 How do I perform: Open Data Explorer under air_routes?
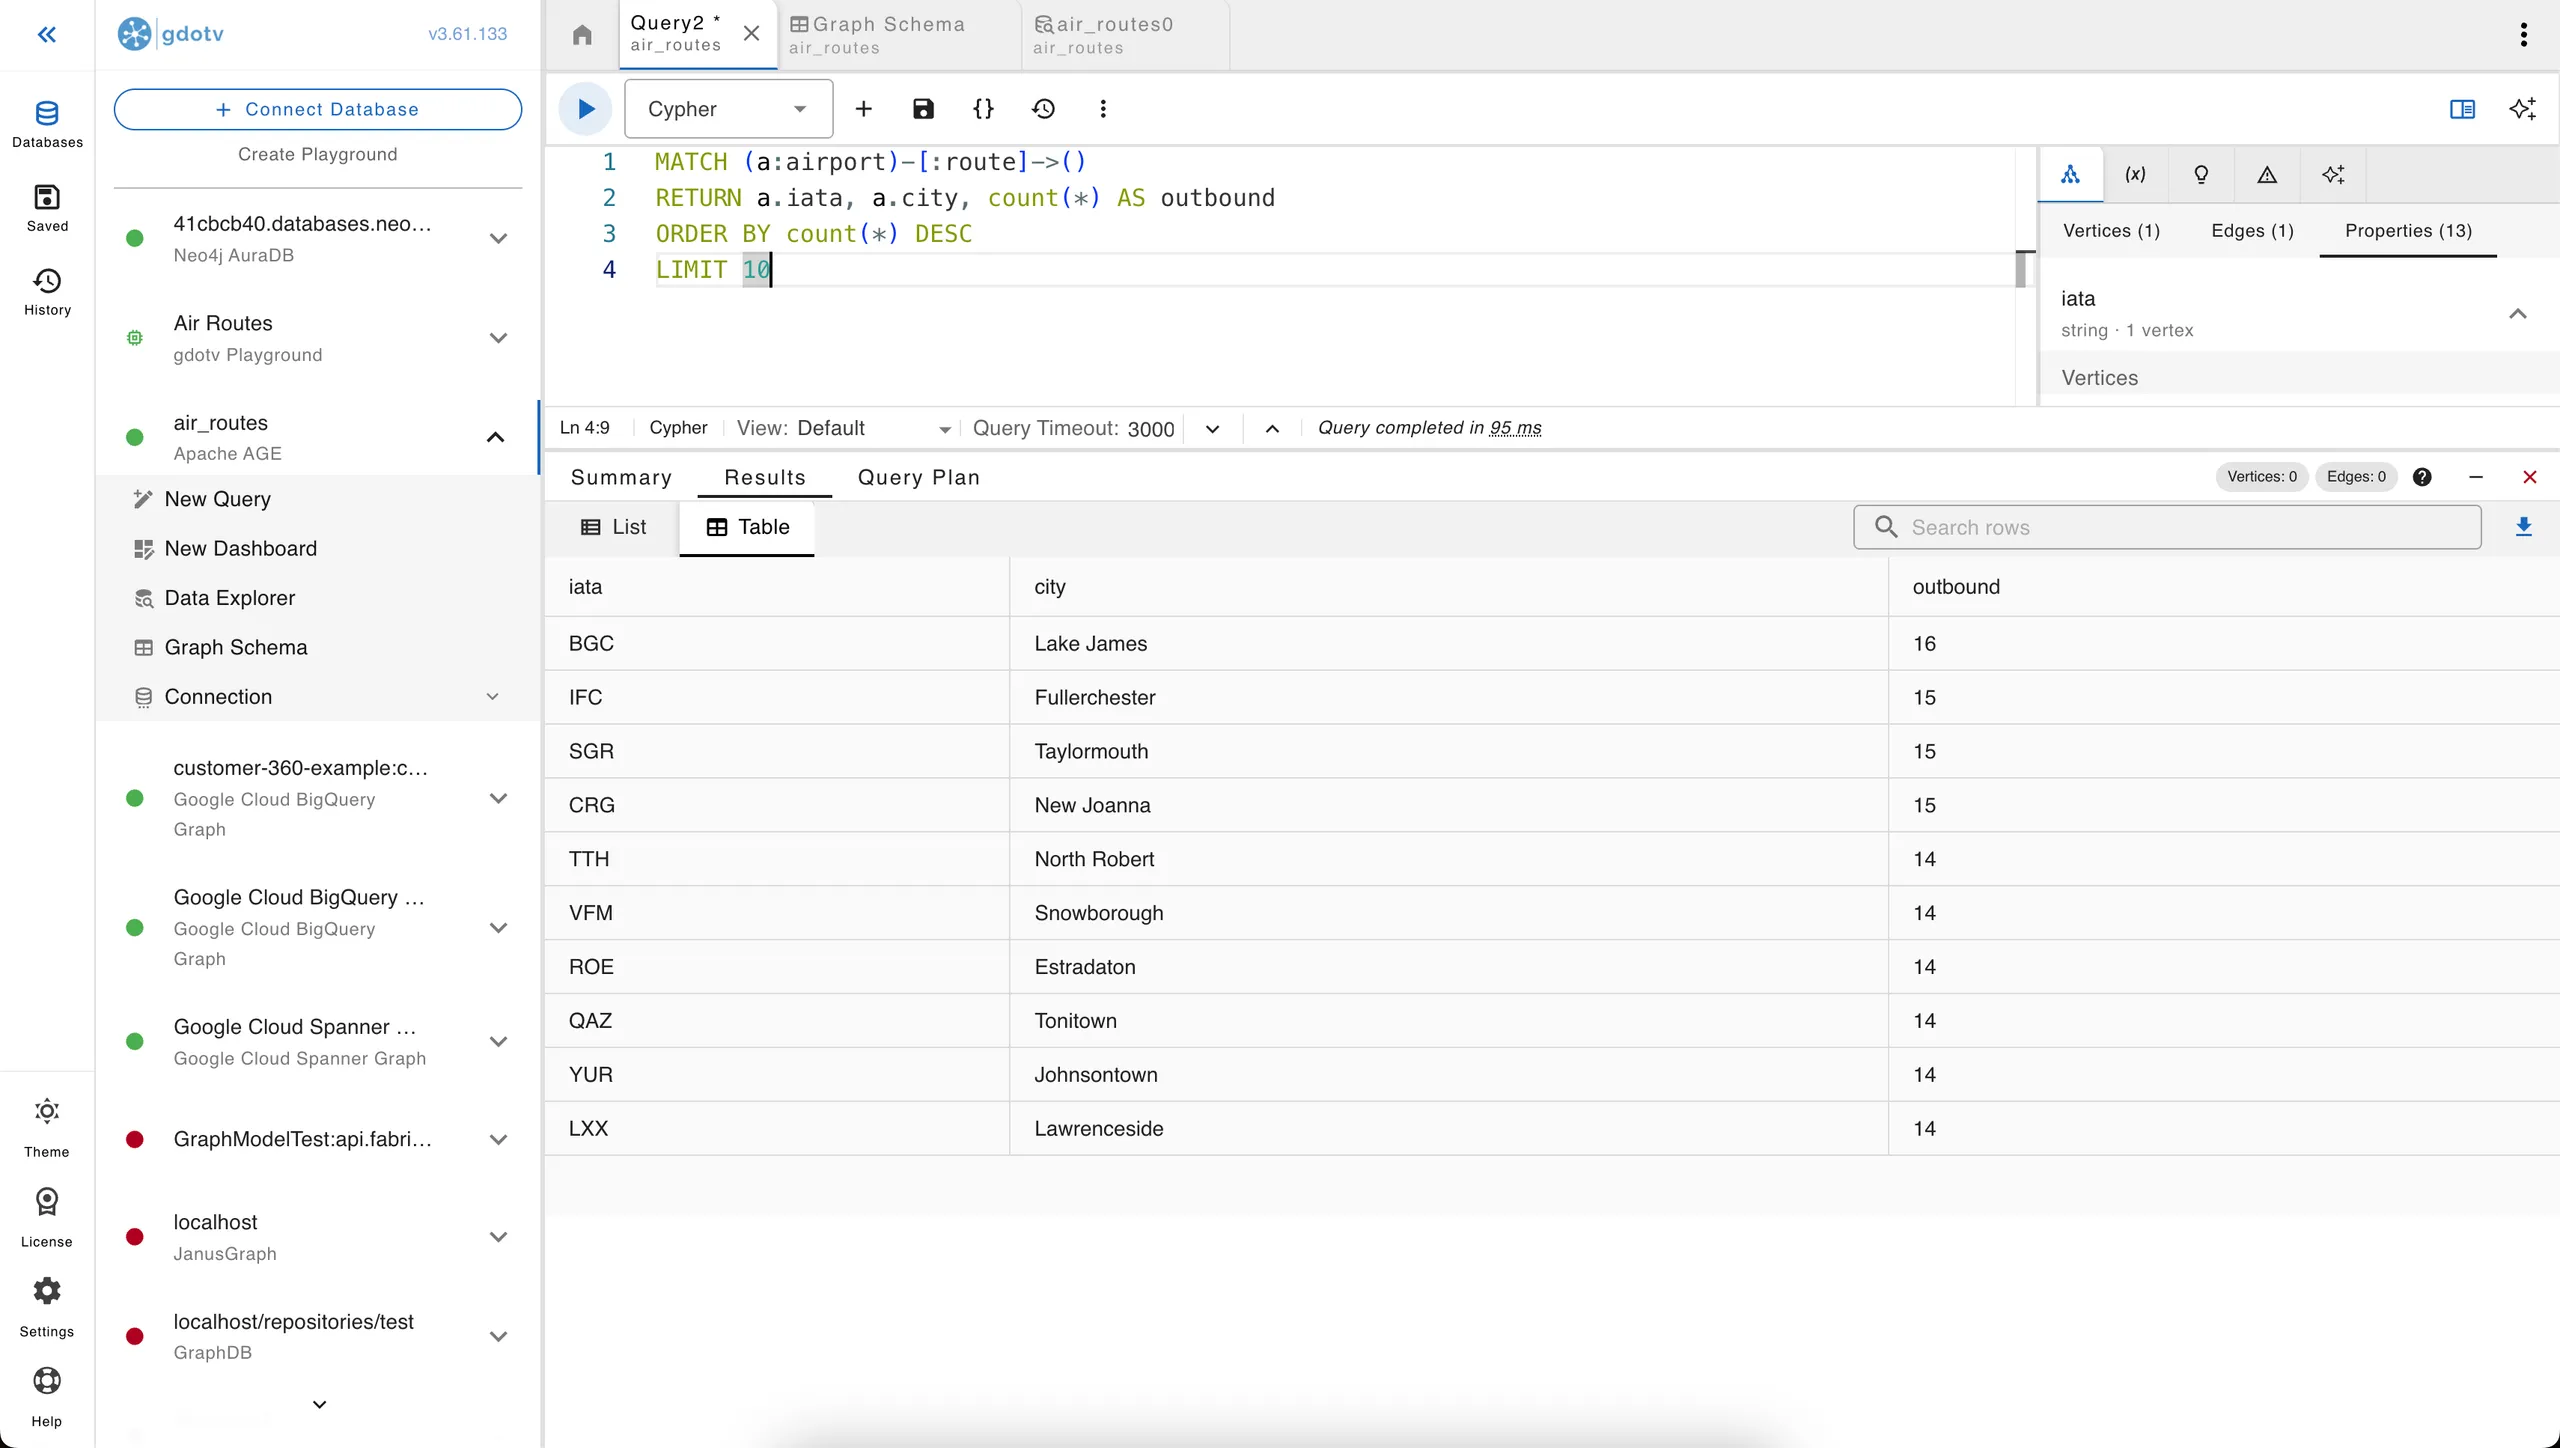(x=318, y=598)
